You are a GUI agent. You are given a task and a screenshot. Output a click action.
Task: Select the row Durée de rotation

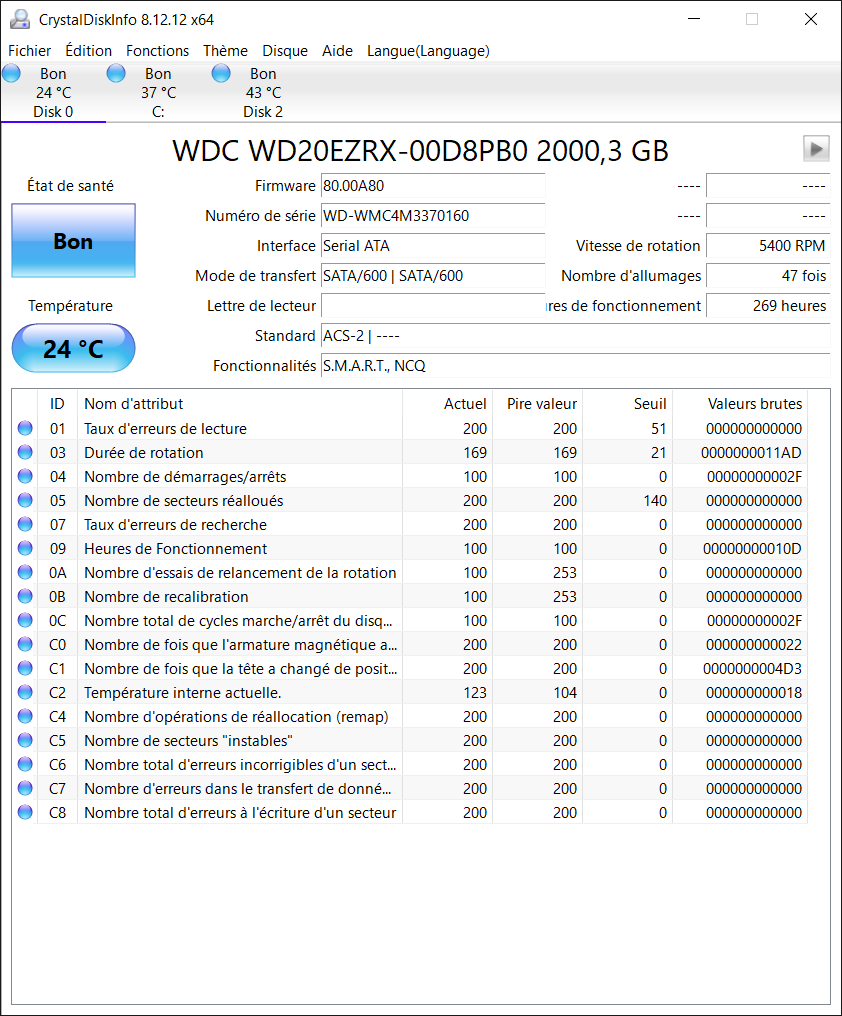pos(410,452)
